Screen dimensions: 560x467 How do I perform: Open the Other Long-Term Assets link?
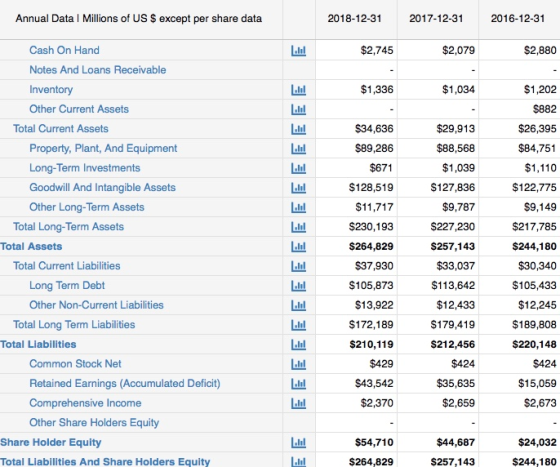(x=87, y=207)
